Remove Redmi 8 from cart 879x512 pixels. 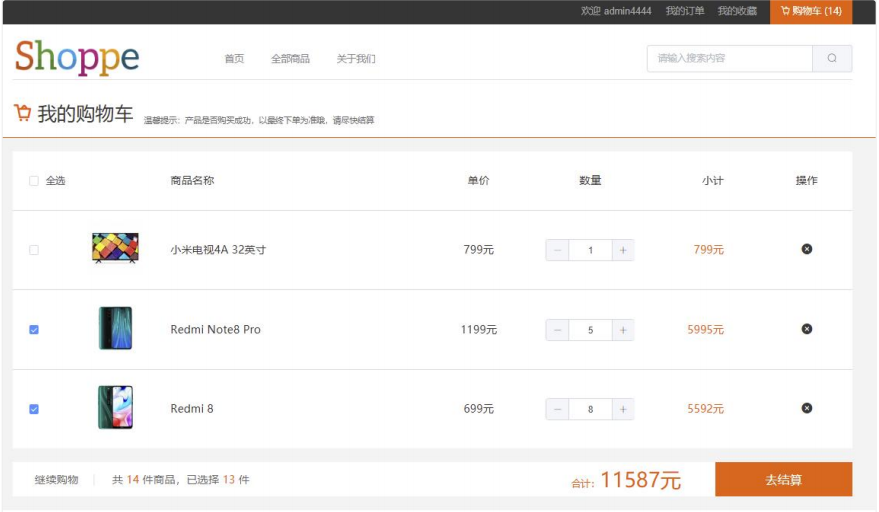(x=807, y=408)
